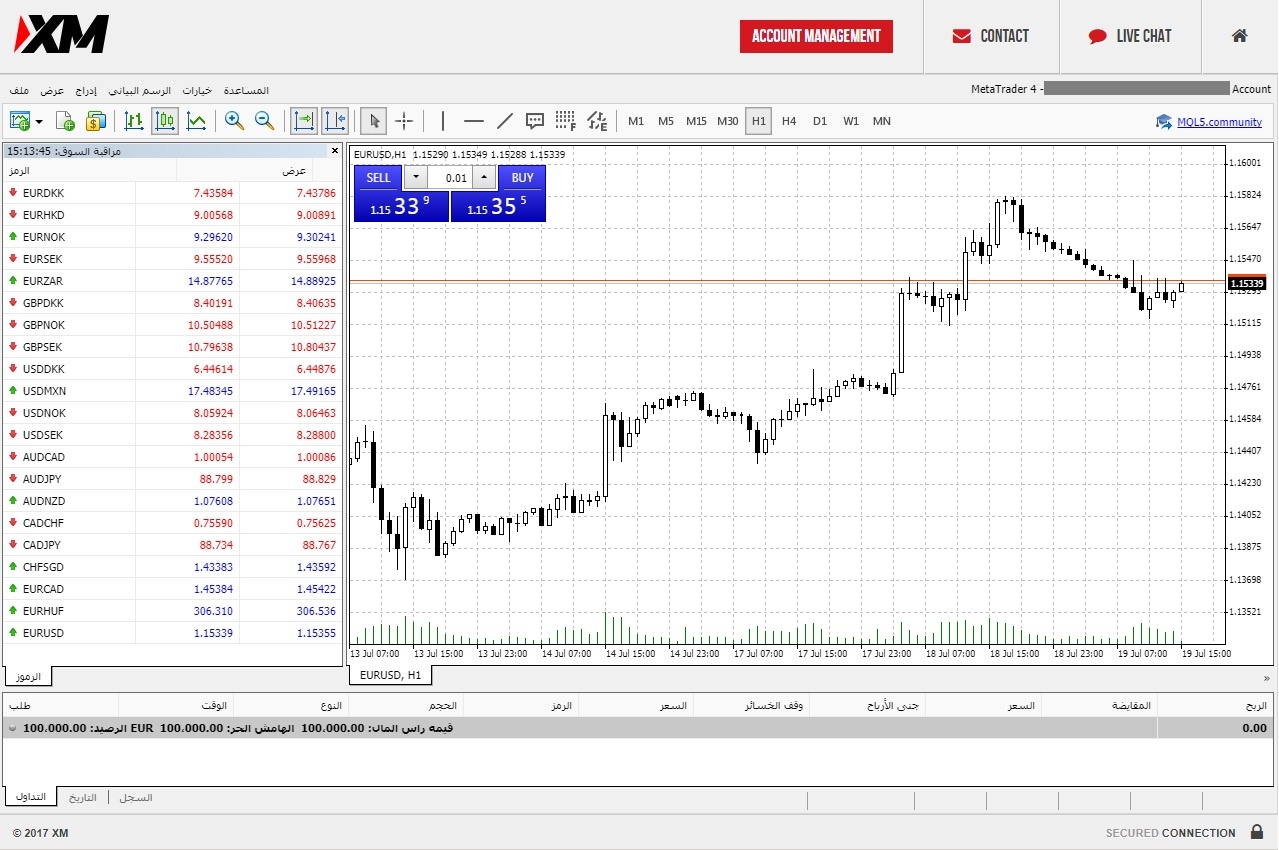Open the ملف menu
This screenshot has width=1279, height=850.
[19, 90]
